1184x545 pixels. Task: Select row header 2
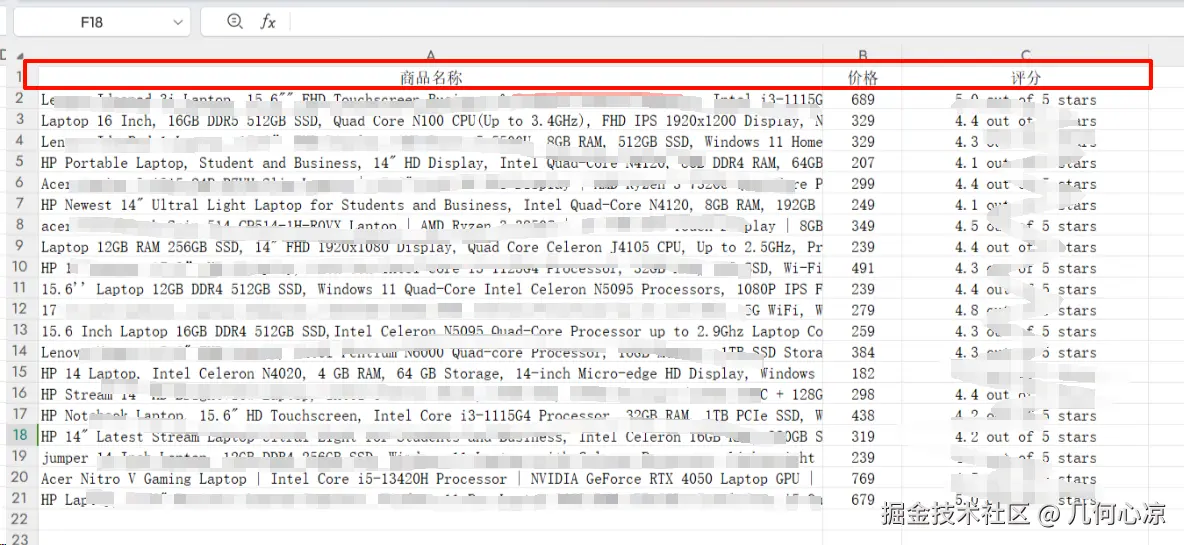pyautogui.click(x=19, y=99)
